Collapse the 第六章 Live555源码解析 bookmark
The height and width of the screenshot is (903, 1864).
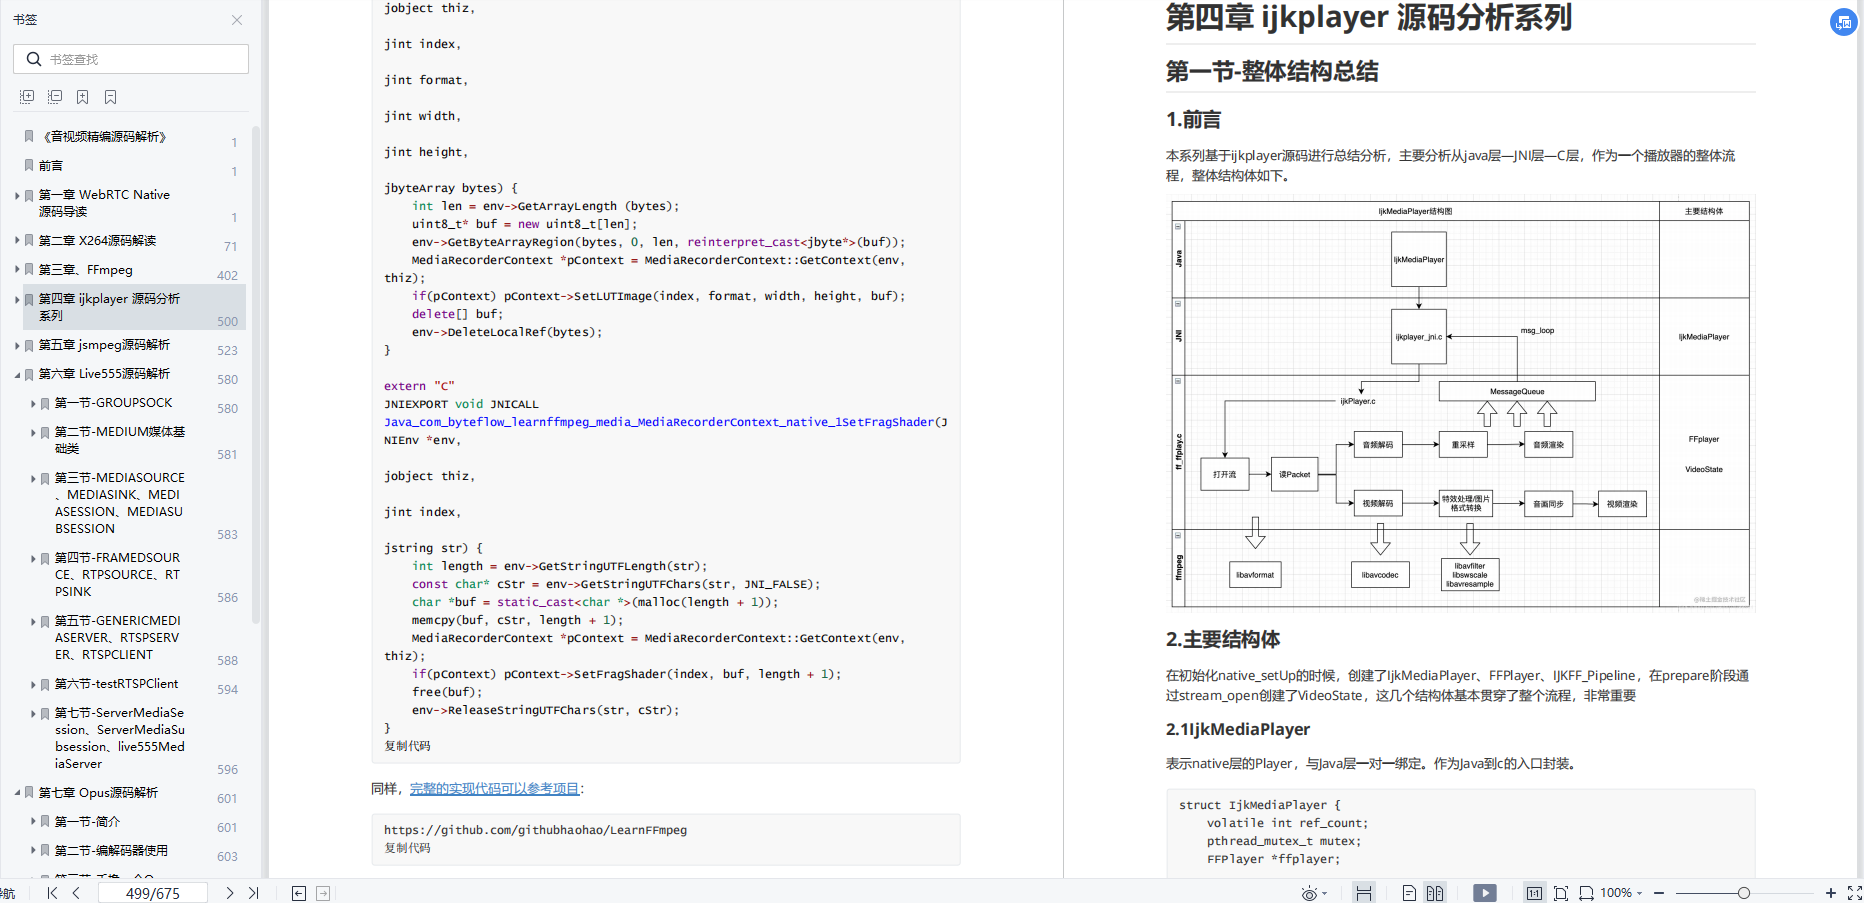17,374
